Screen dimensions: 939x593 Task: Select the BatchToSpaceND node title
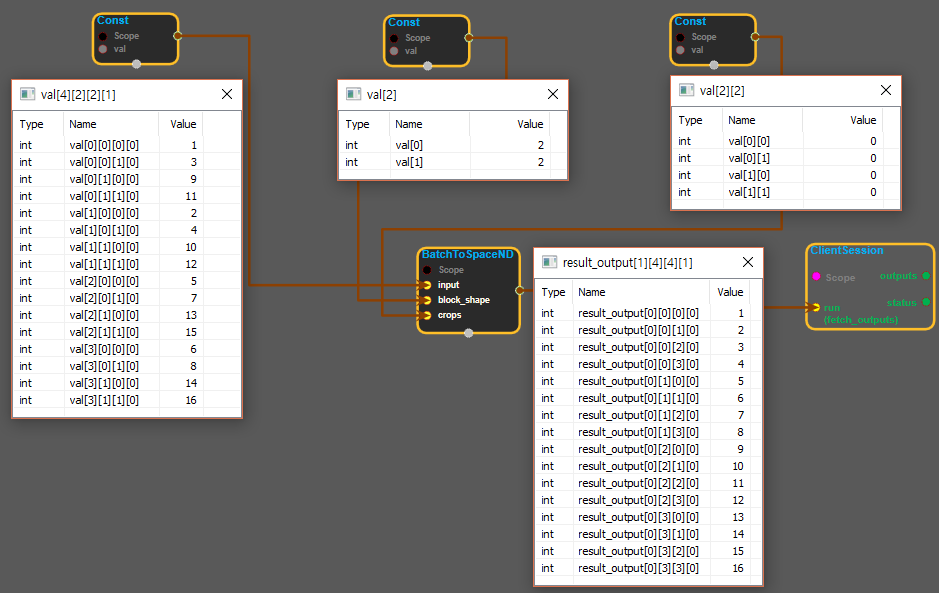[467, 255]
